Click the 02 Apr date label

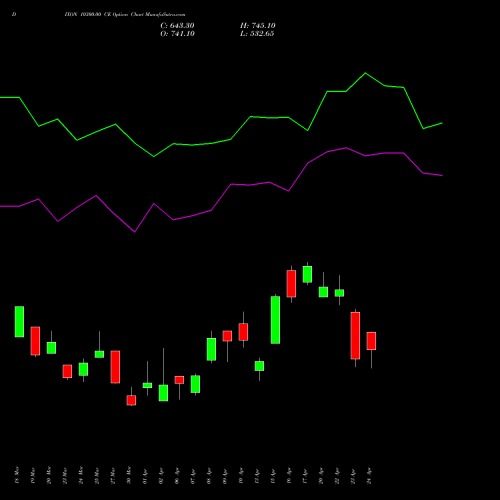click(161, 476)
